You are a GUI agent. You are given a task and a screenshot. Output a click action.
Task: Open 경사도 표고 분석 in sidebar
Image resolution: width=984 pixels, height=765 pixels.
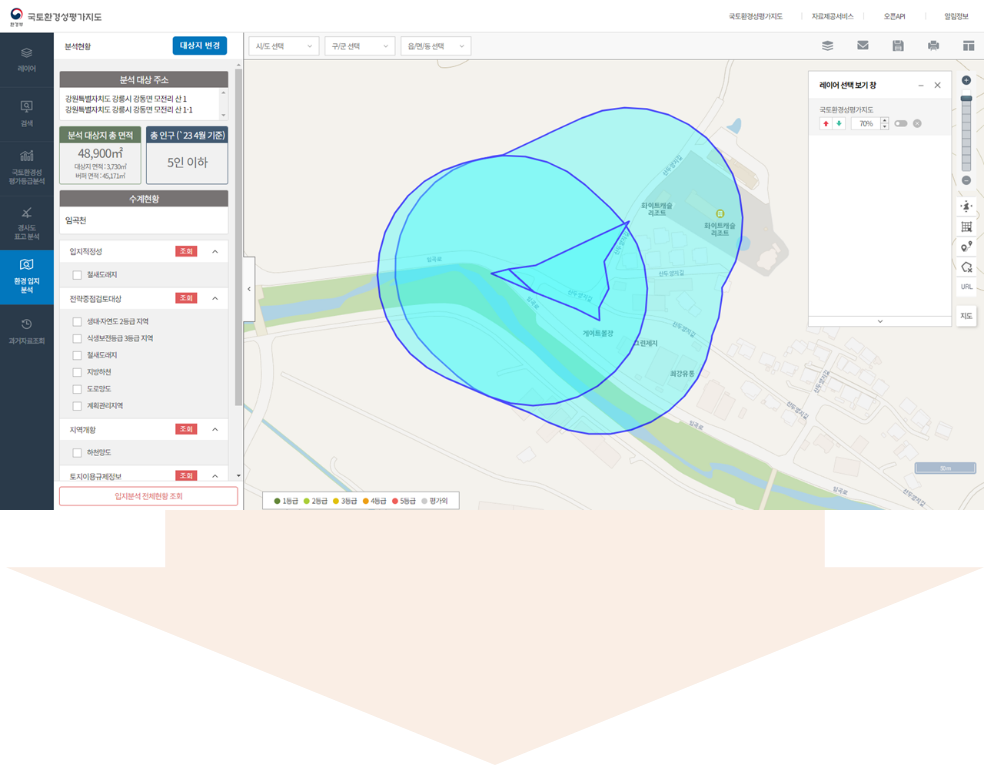[x=27, y=217]
